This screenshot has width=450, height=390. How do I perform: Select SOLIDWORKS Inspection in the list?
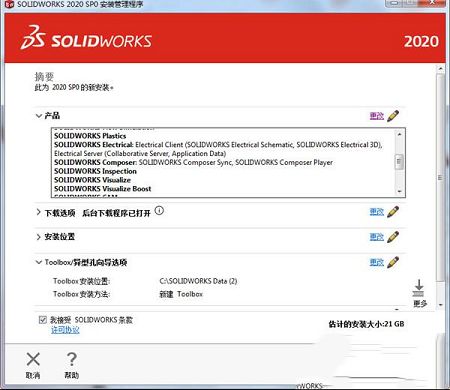95,171
